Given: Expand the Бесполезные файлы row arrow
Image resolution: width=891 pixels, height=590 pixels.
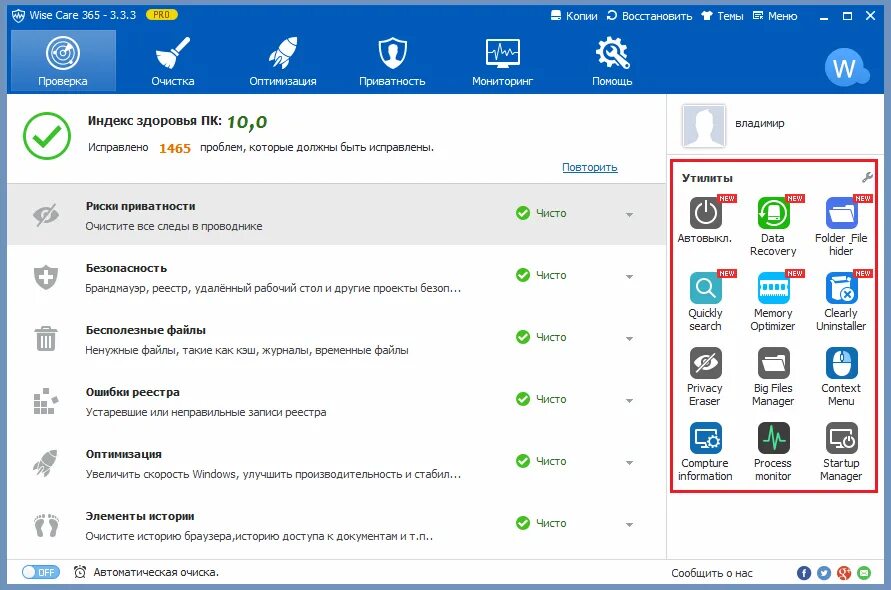Looking at the screenshot, I should (630, 339).
